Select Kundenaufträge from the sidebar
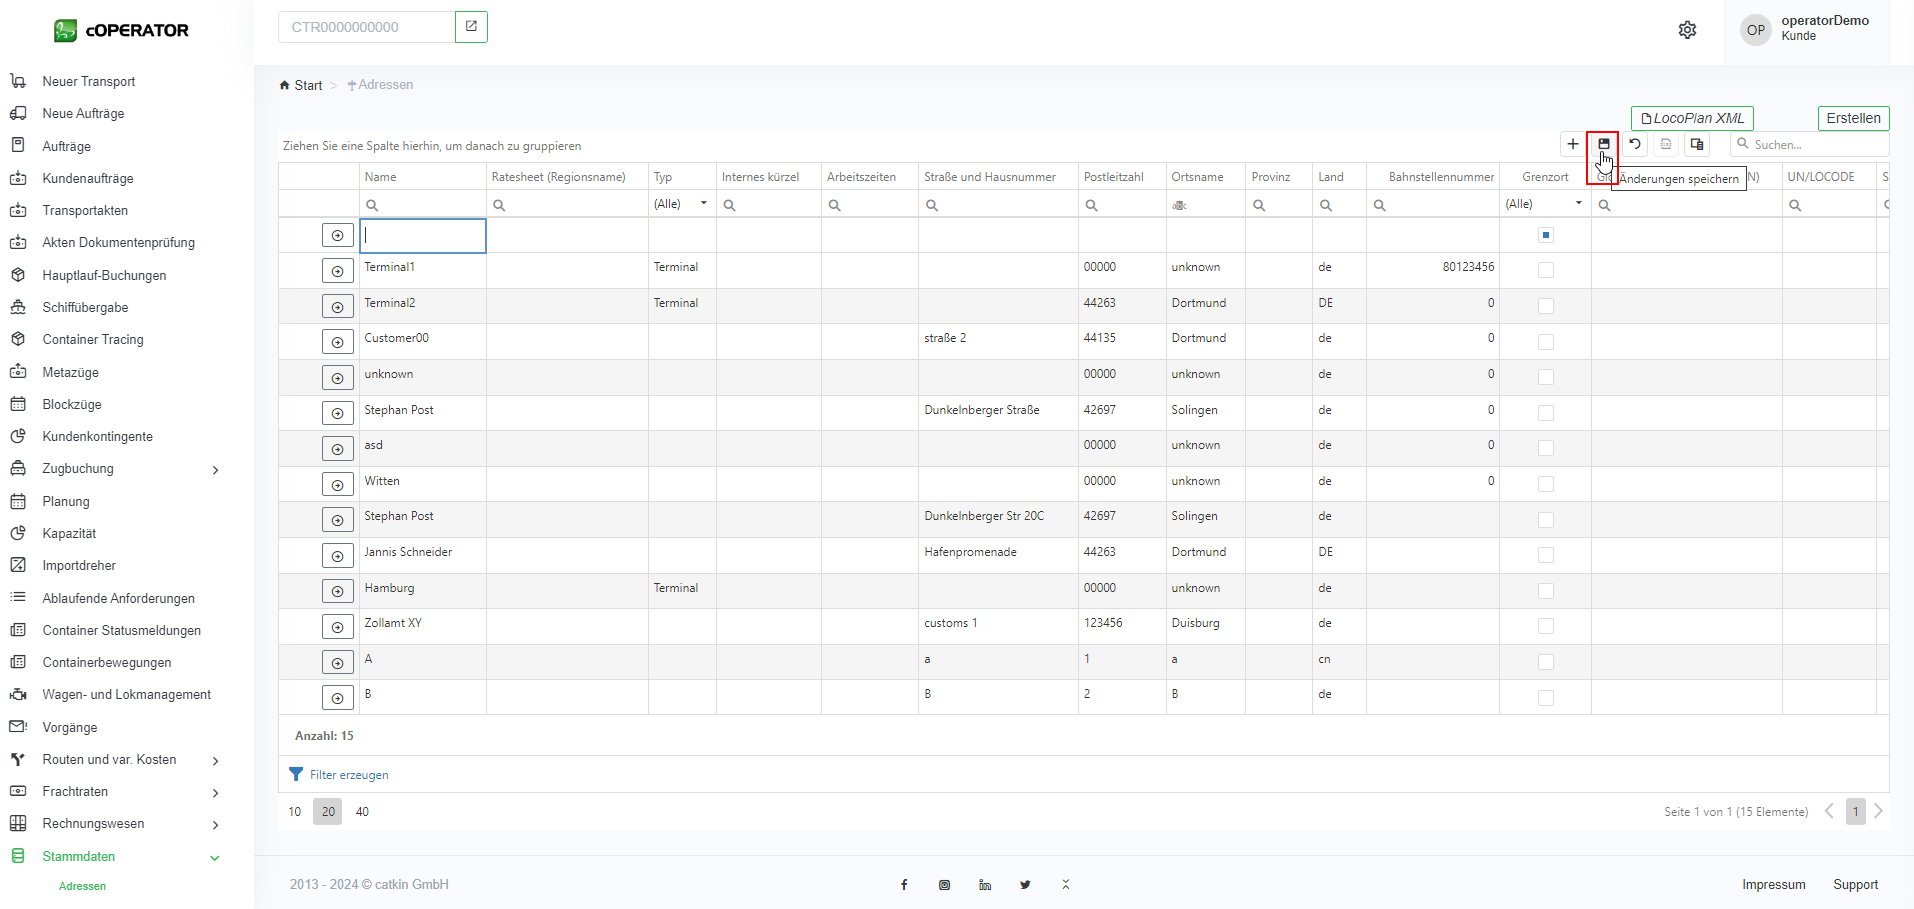The width and height of the screenshot is (1914, 909). pyautogui.click(x=88, y=178)
